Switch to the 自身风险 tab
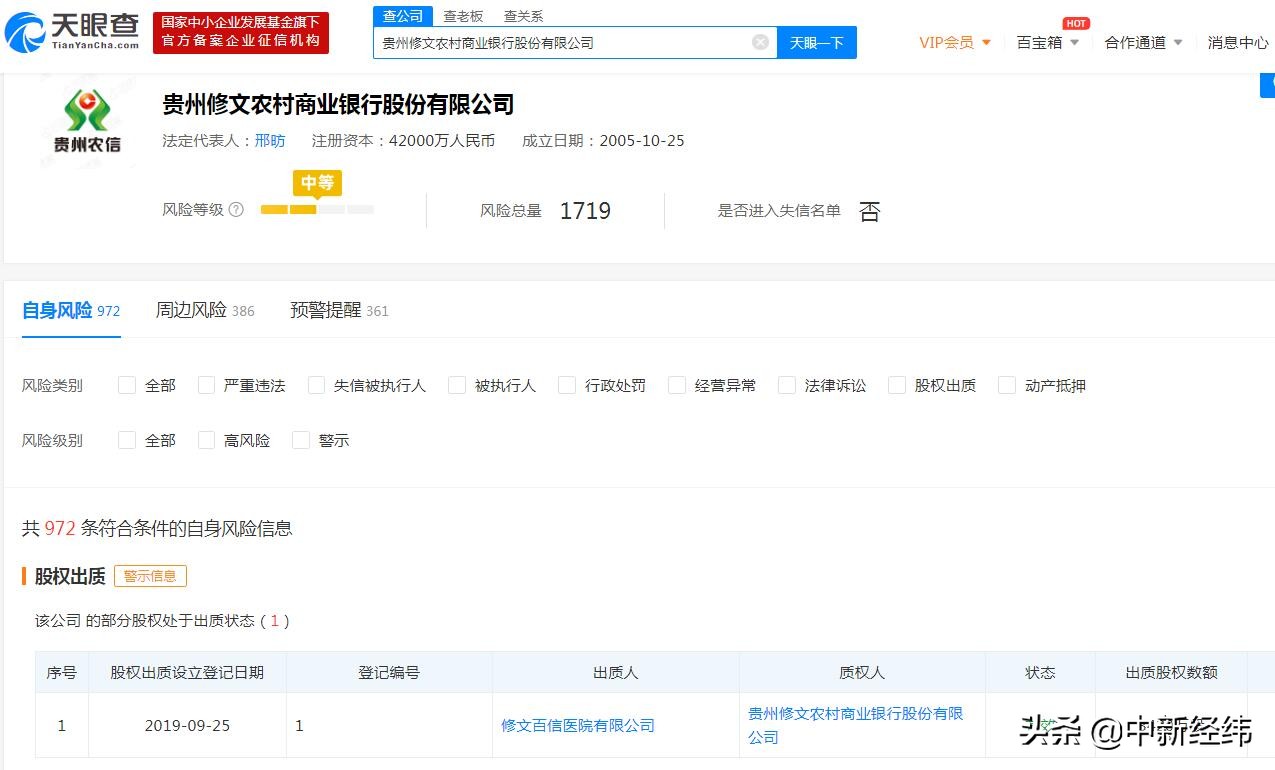Viewport: 1275px width, 770px height. [x=71, y=310]
